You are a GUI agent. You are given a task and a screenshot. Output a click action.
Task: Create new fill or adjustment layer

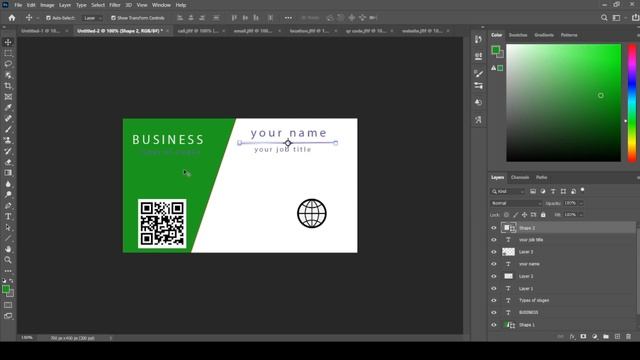[x=595, y=337]
